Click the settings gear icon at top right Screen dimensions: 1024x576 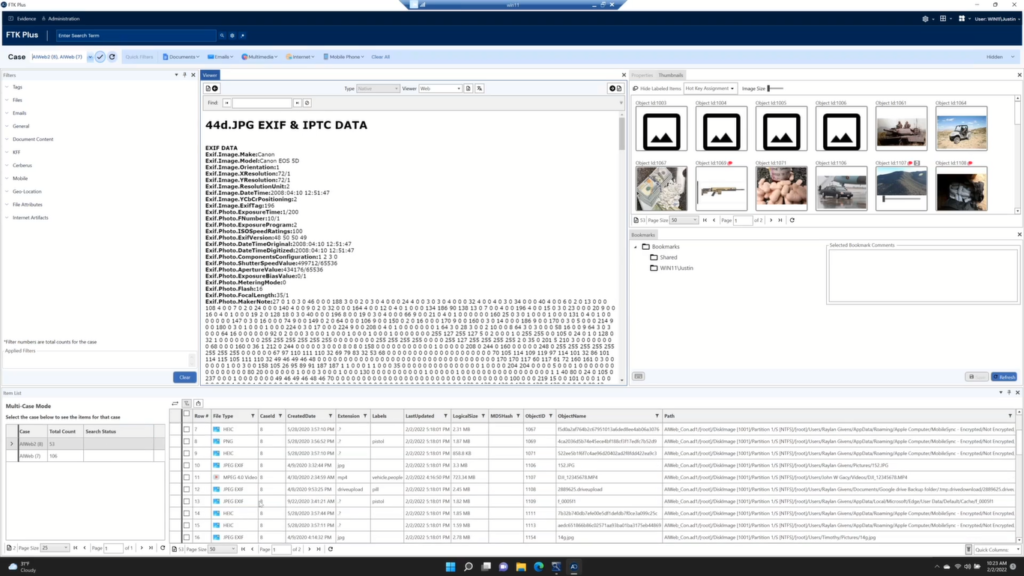coord(925,19)
